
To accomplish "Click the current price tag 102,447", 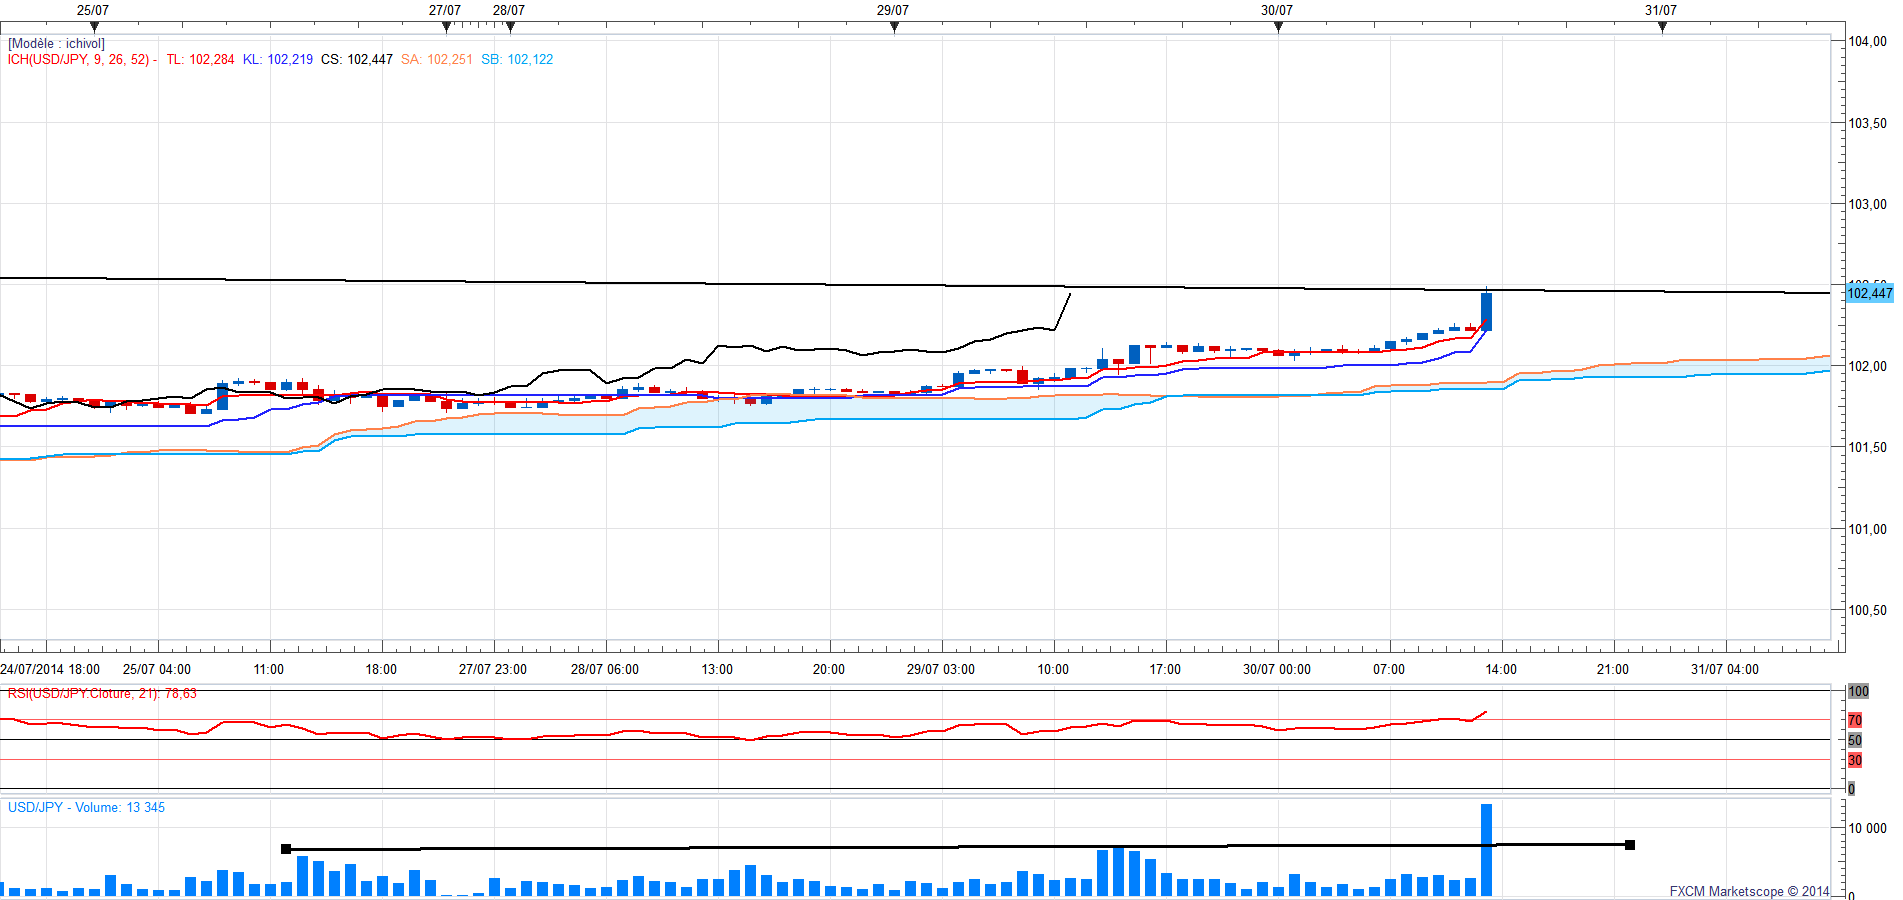I will (x=1869, y=293).
